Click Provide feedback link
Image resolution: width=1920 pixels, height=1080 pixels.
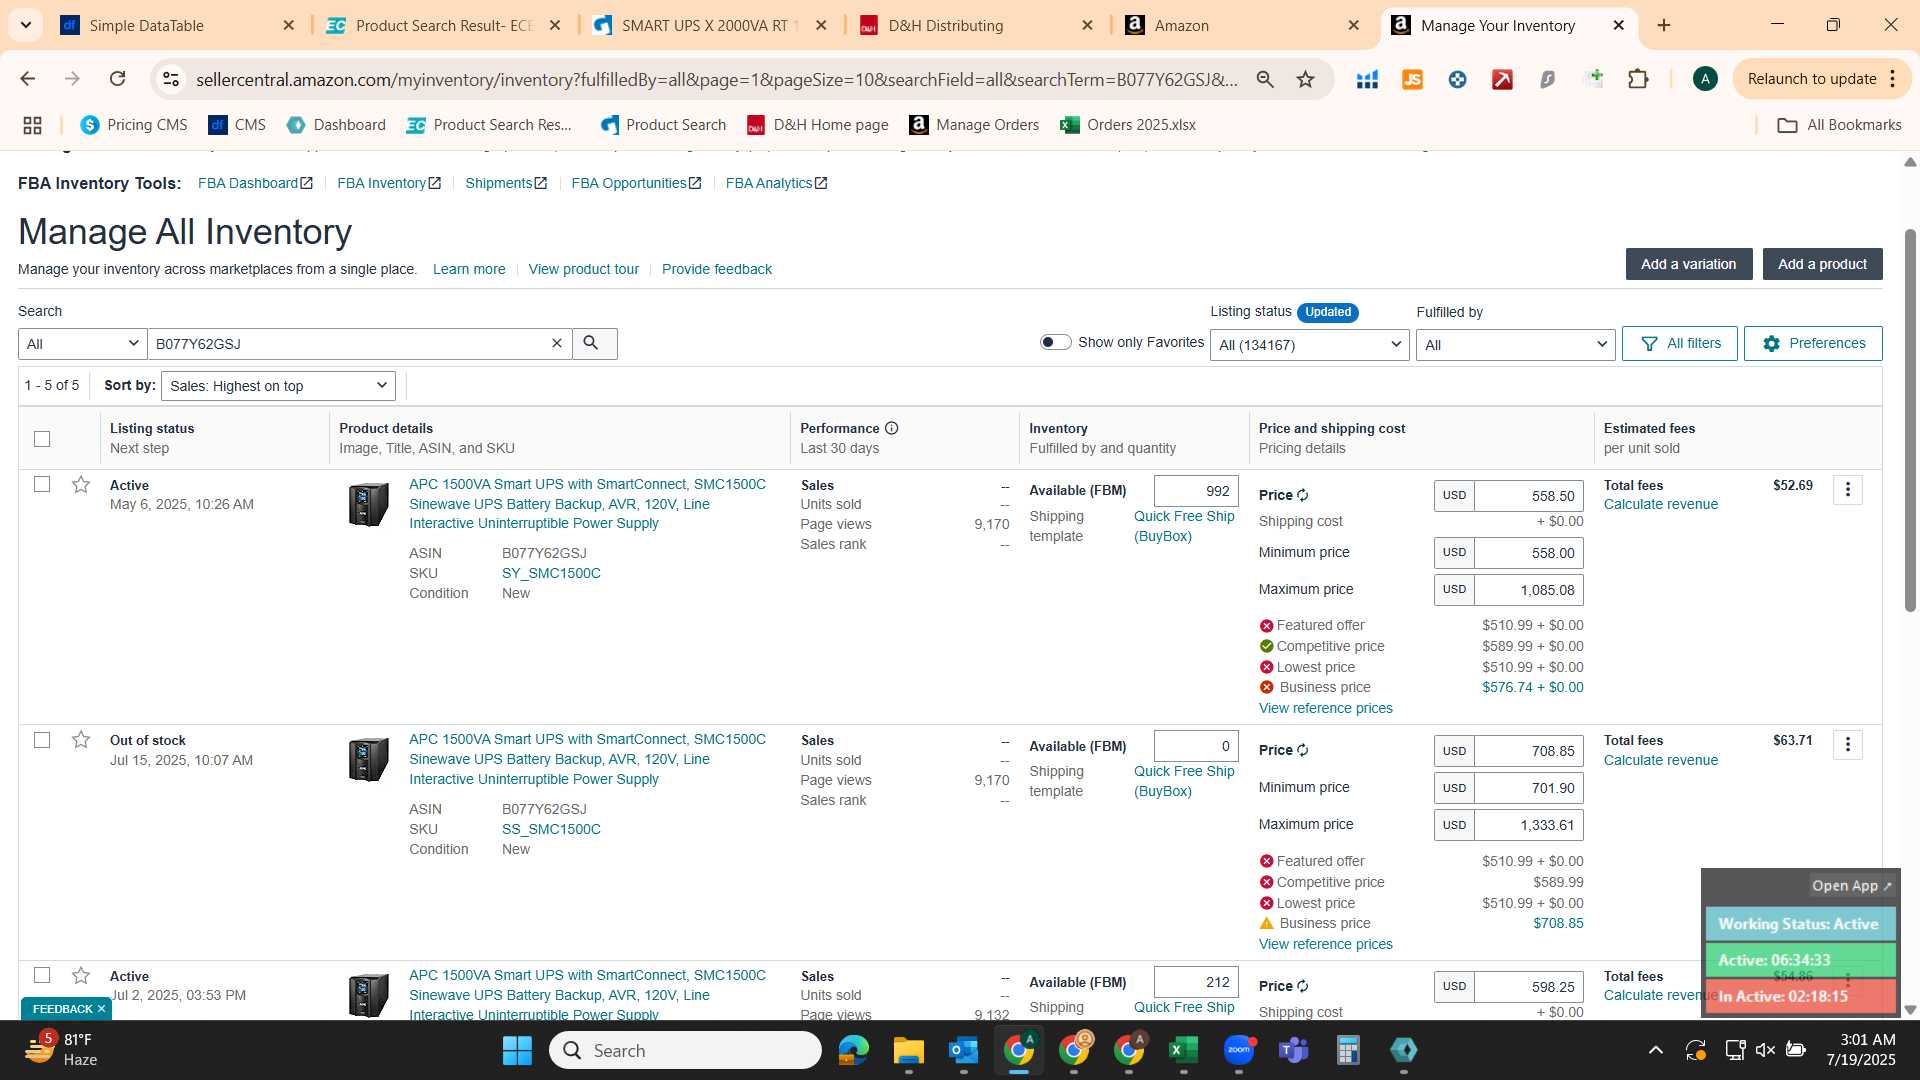coord(716,269)
